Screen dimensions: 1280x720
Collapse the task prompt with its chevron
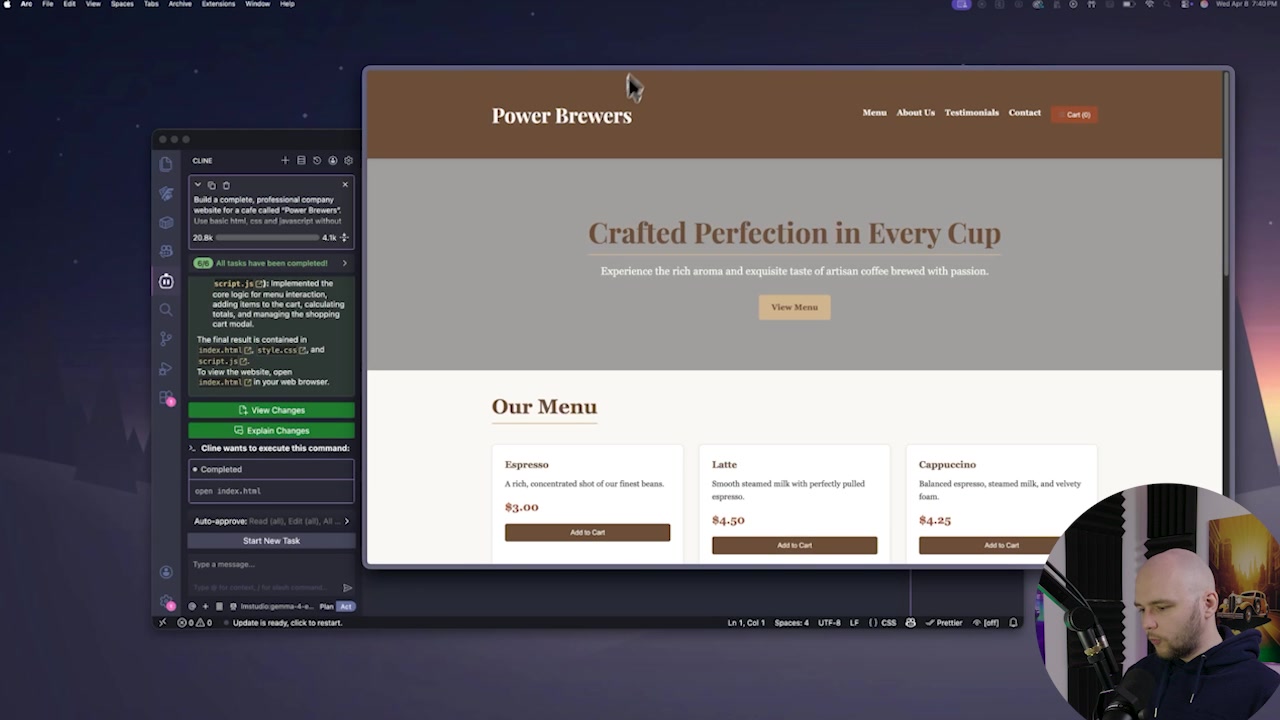[x=198, y=184]
